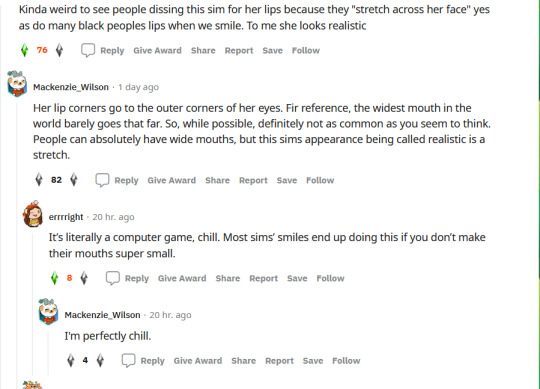Upvote Mackenzie_Wilson's comment with 82 points
Image resolution: width=540 pixels, height=389 pixels.
click(x=39, y=180)
